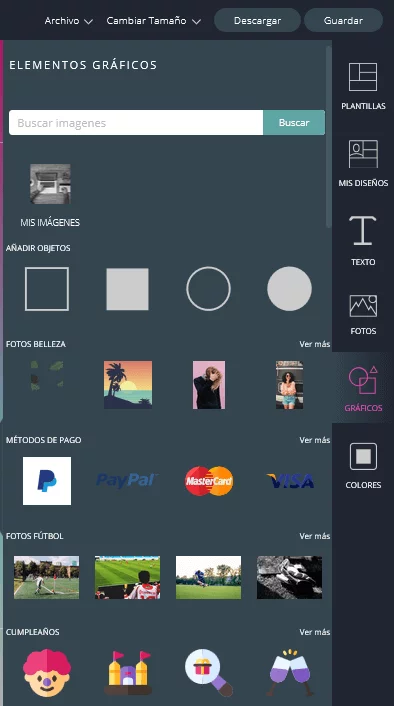
Task: Click the Elementos Gráficos panel title
Action: 83,65
